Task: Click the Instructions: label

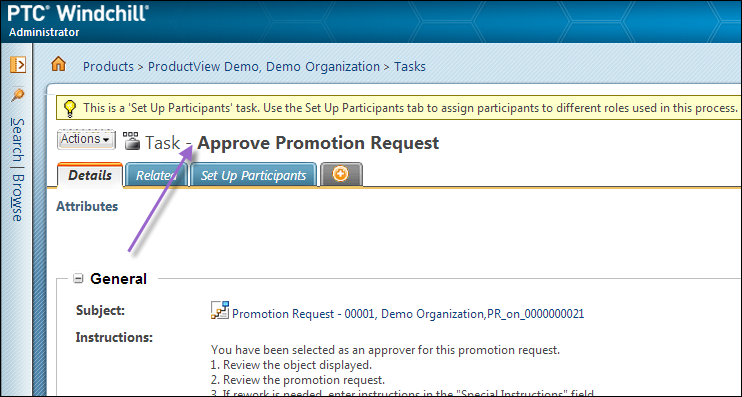Action: [114, 337]
